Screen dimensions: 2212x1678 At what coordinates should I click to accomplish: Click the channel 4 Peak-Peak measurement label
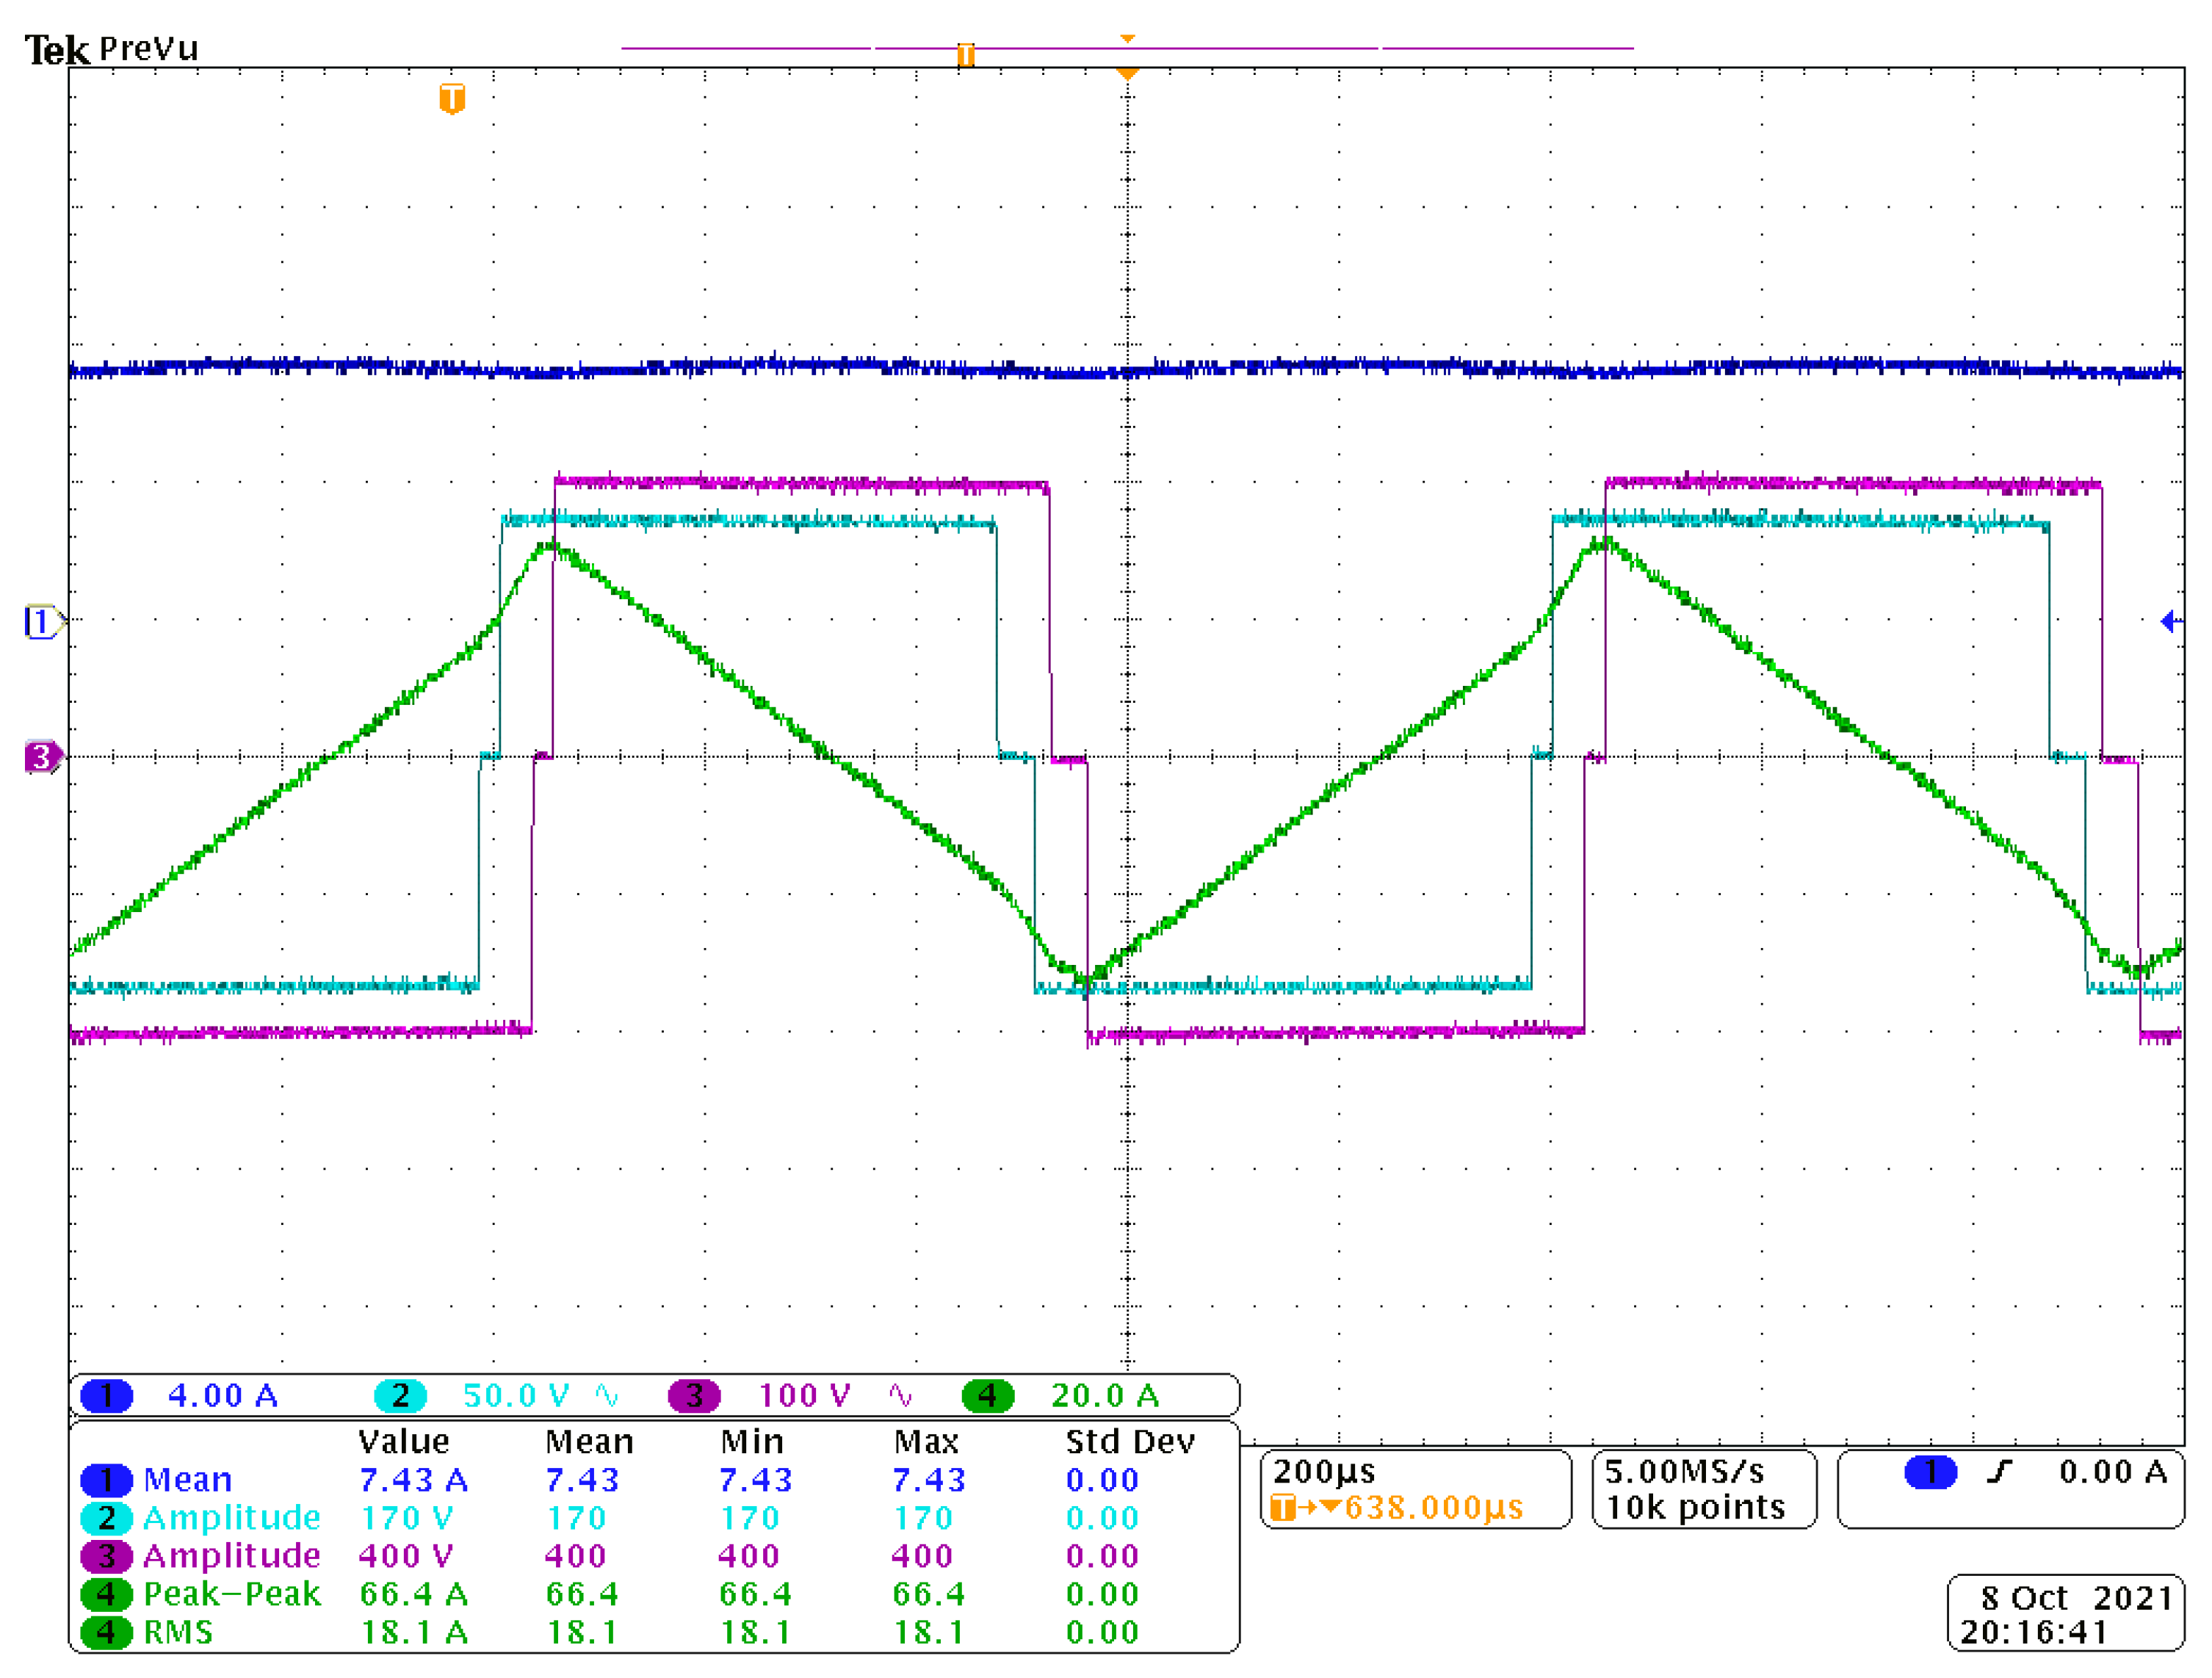[231, 1594]
